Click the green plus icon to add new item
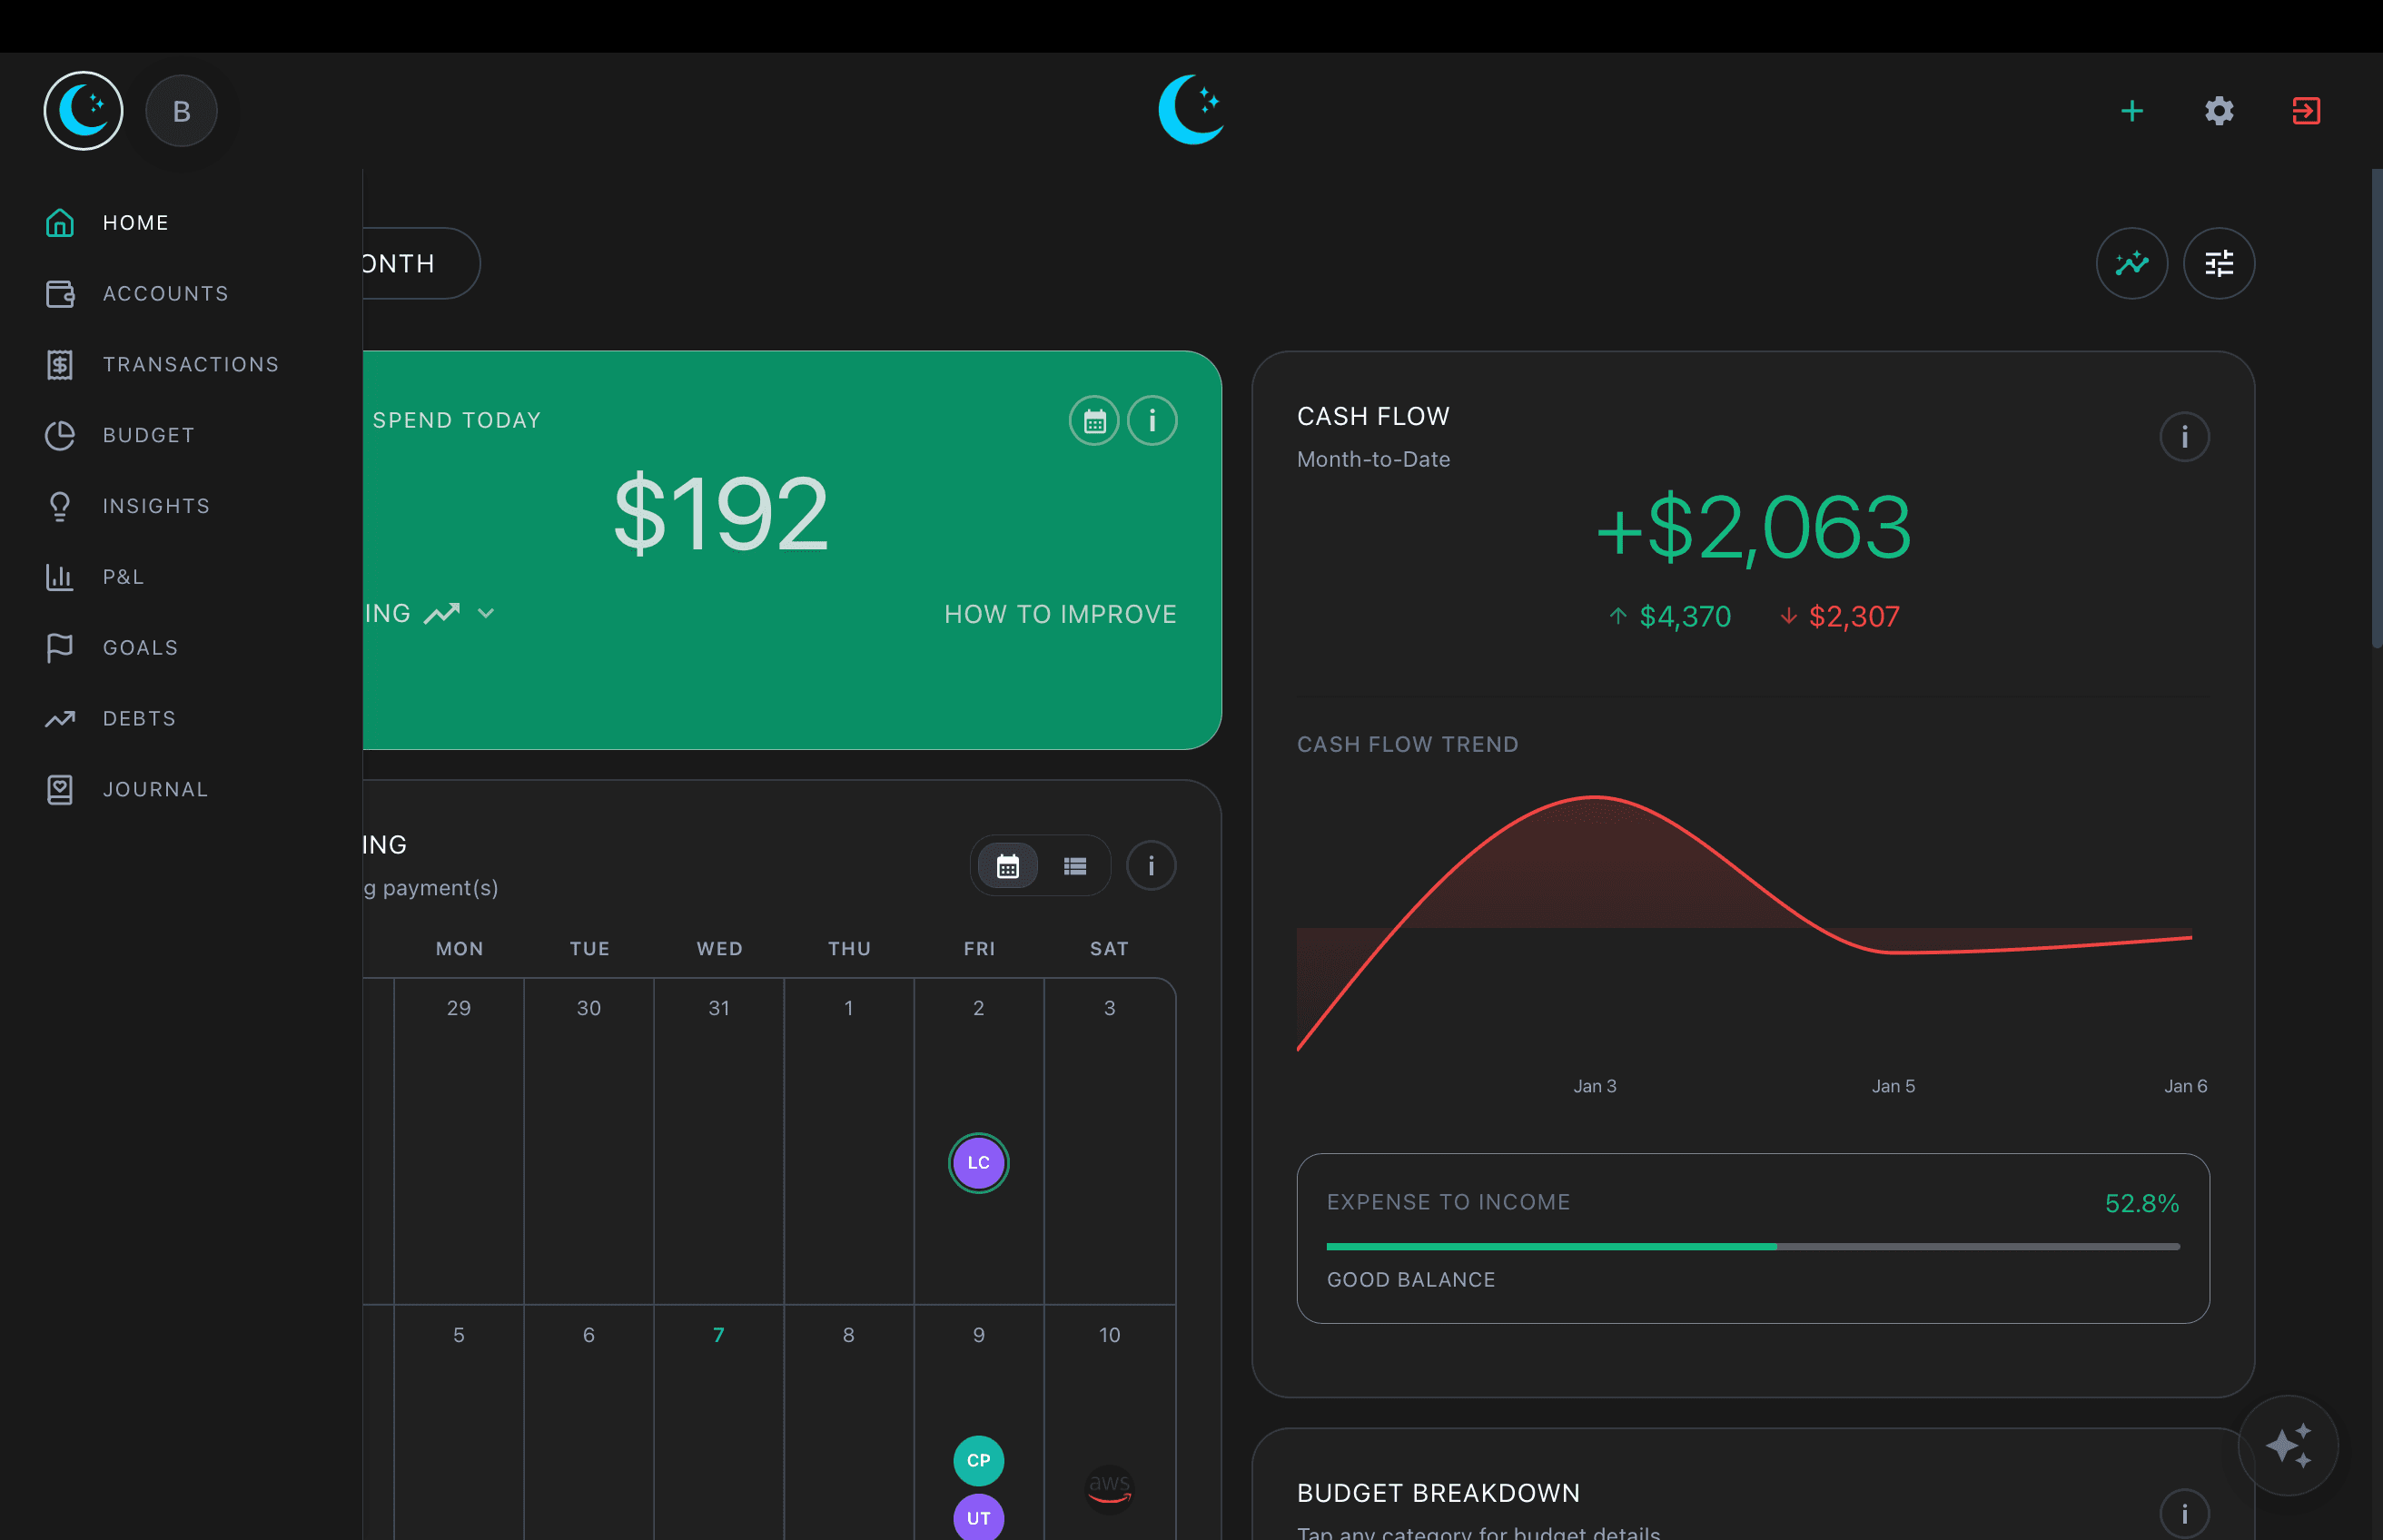Viewport: 2383px width, 1540px height. [2131, 111]
